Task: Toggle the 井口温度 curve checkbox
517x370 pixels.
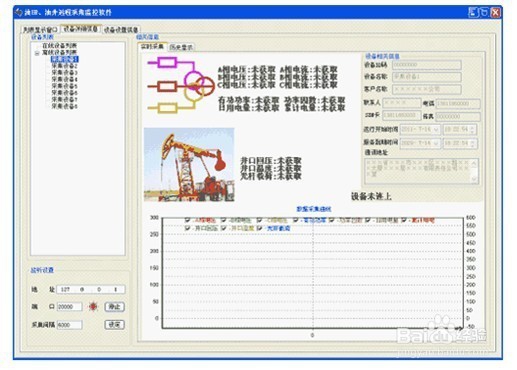Action: 224,228
